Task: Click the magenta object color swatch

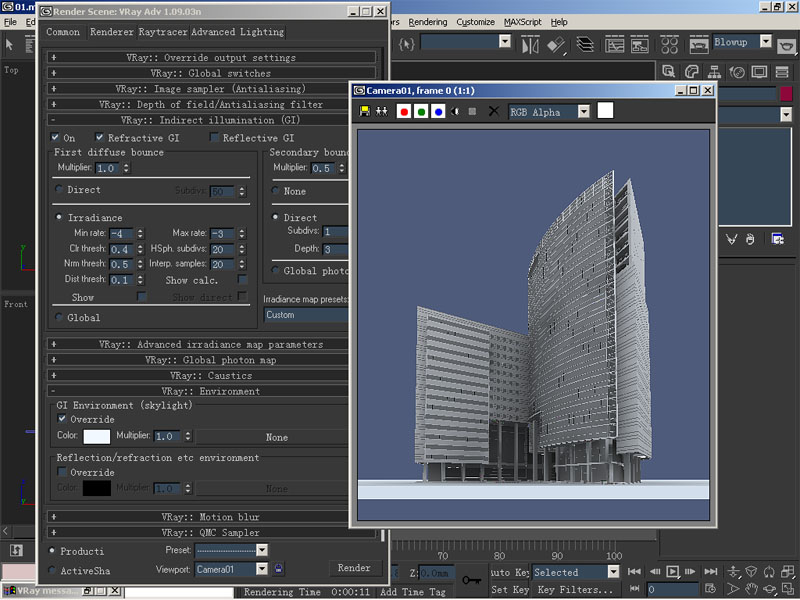Action: 786,94
